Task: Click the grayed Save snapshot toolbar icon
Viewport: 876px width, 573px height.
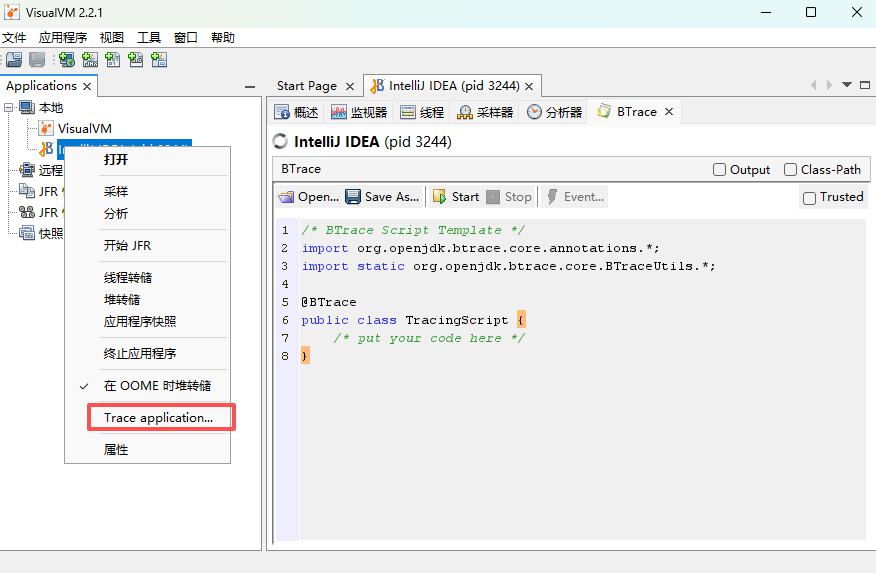Action: coord(37,59)
